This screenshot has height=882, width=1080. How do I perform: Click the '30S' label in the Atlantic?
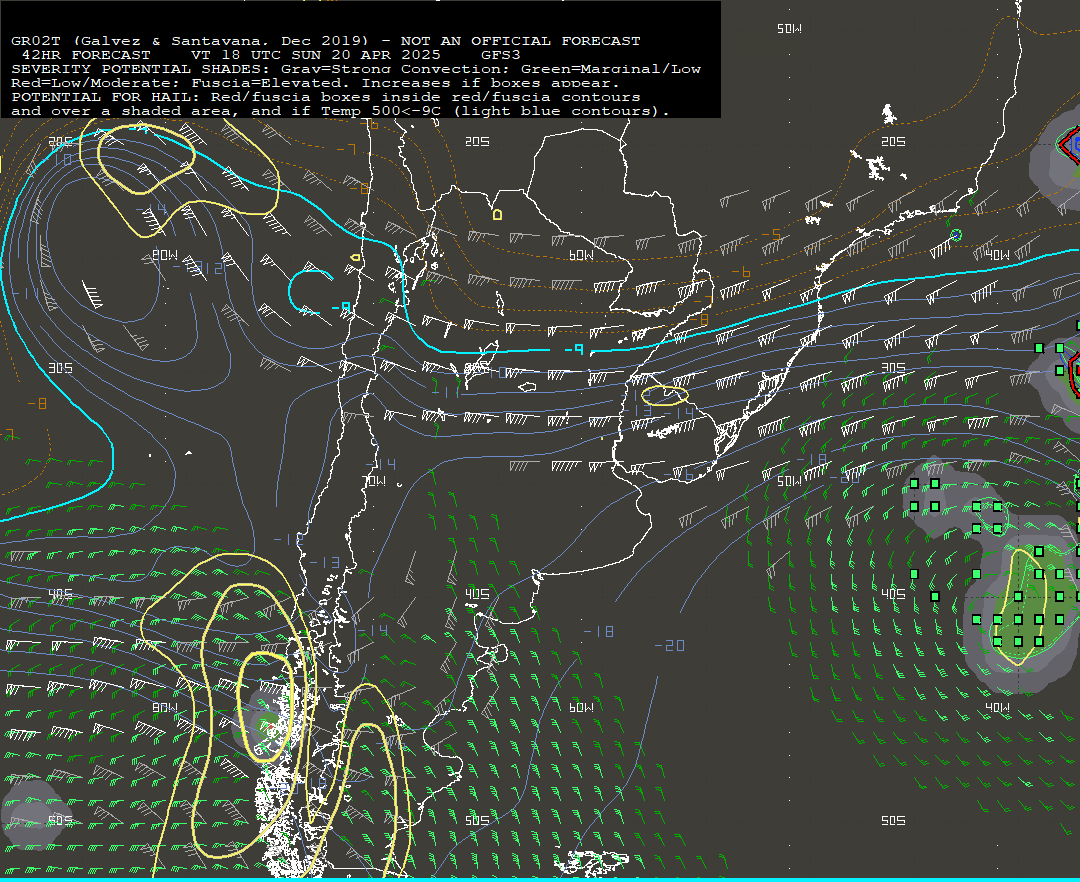(893, 368)
